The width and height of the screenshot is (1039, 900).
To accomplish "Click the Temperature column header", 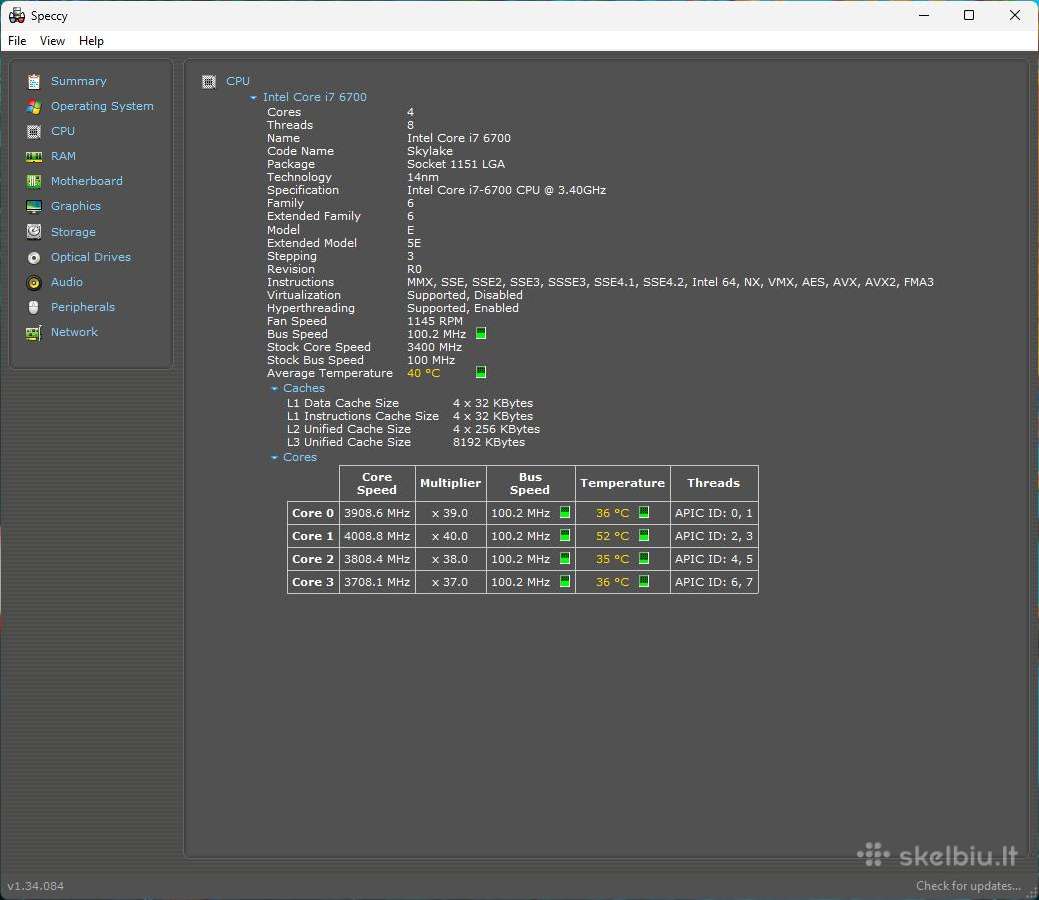I will (x=622, y=483).
